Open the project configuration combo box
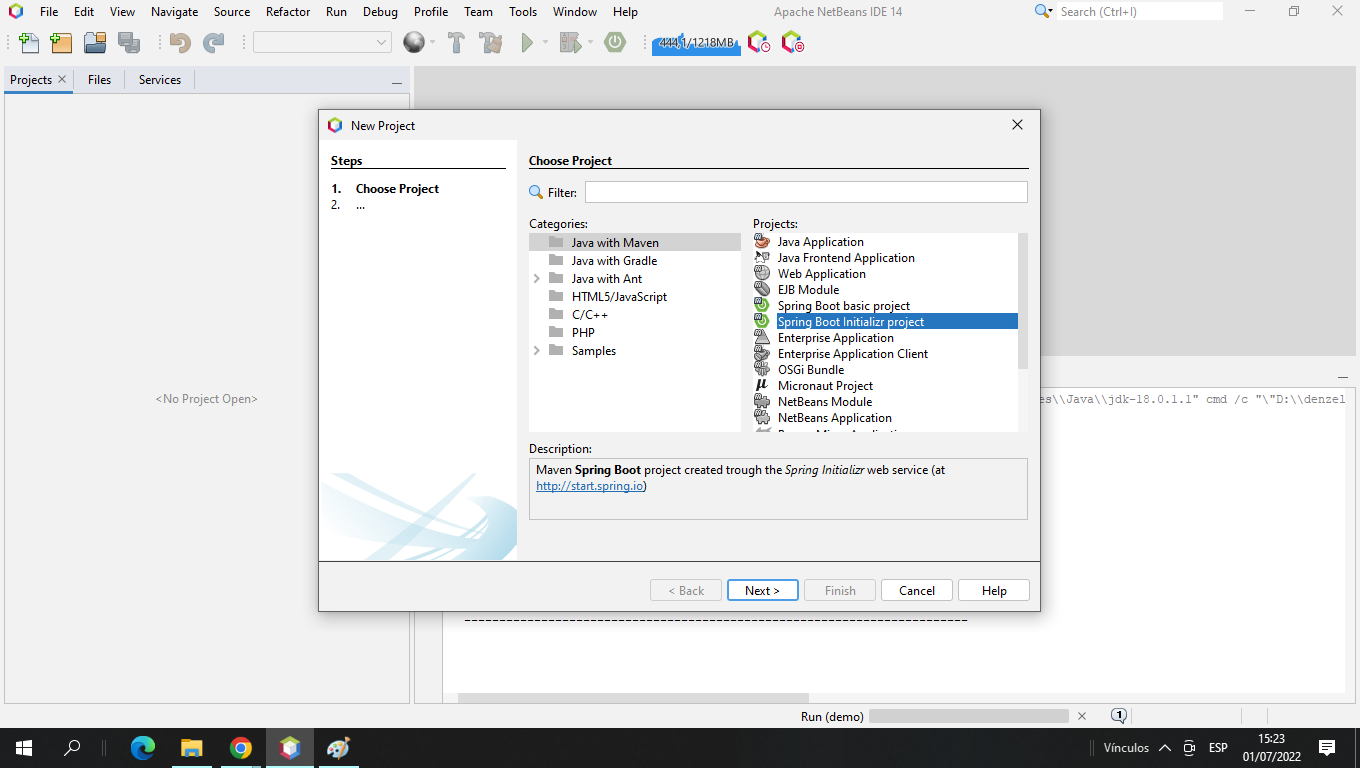The height and width of the screenshot is (768, 1360). [322, 42]
